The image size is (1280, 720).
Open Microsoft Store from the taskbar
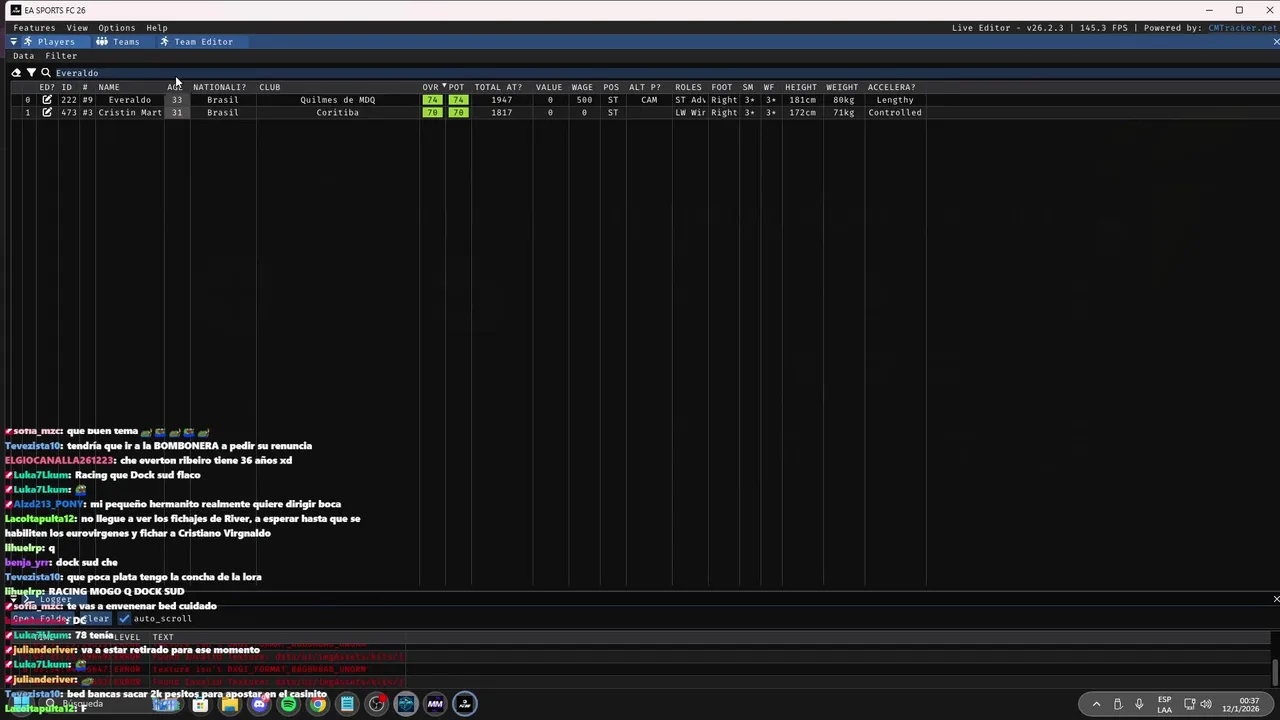pyautogui.click(x=200, y=704)
